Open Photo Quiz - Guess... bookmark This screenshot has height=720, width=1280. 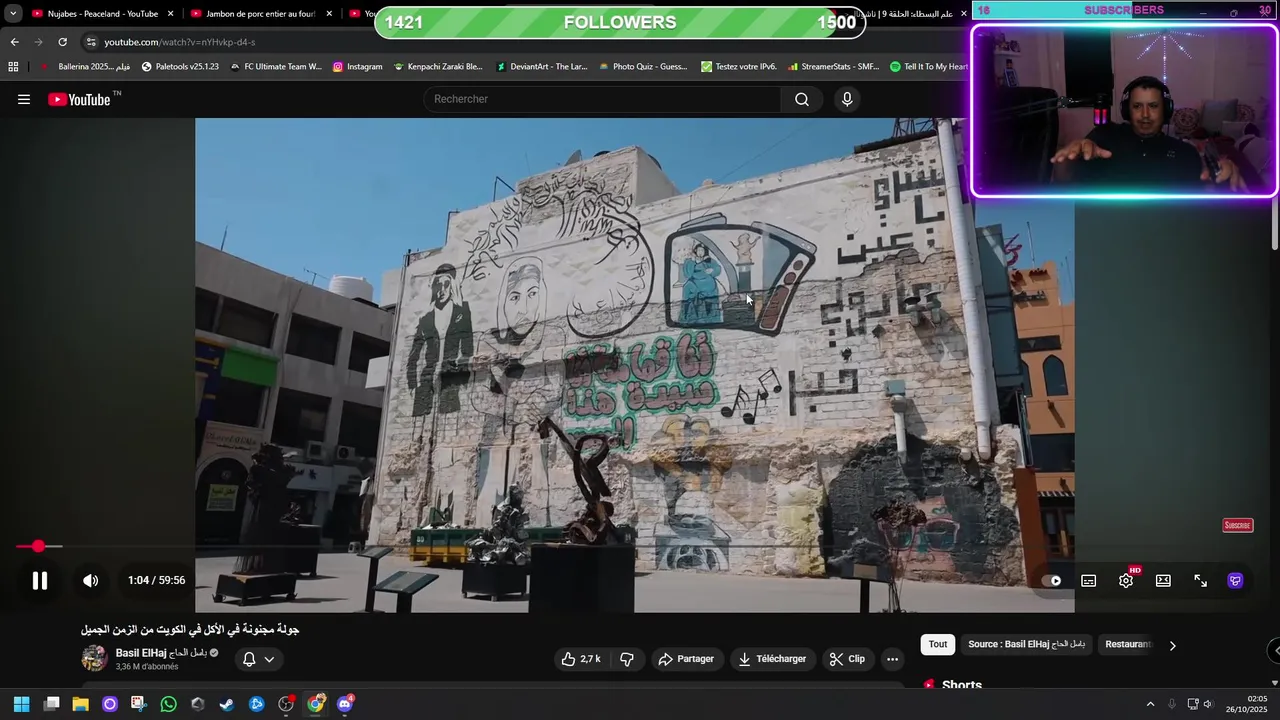click(643, 67)
